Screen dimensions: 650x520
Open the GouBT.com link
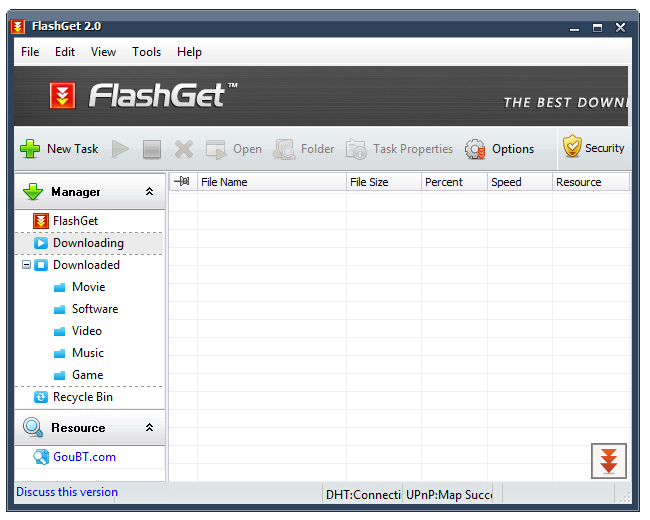(x=84, y=457)
